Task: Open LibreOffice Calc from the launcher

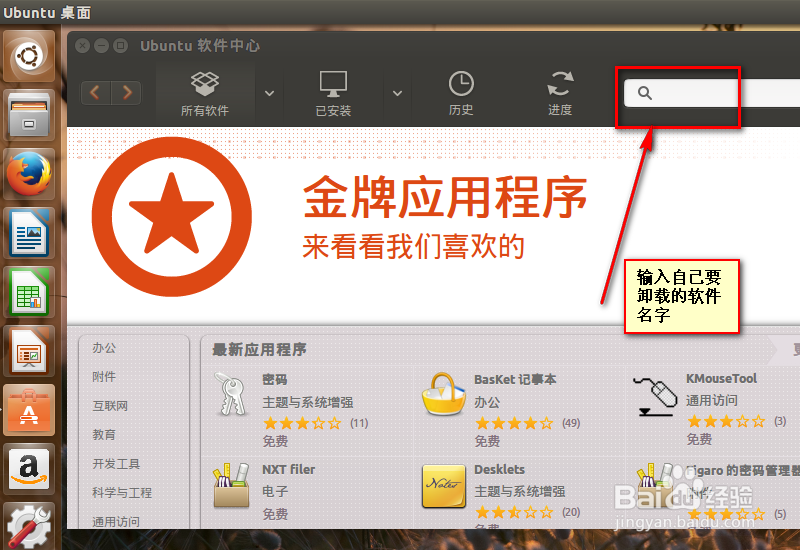Action: pyautogui.click(x=29, y=292)
